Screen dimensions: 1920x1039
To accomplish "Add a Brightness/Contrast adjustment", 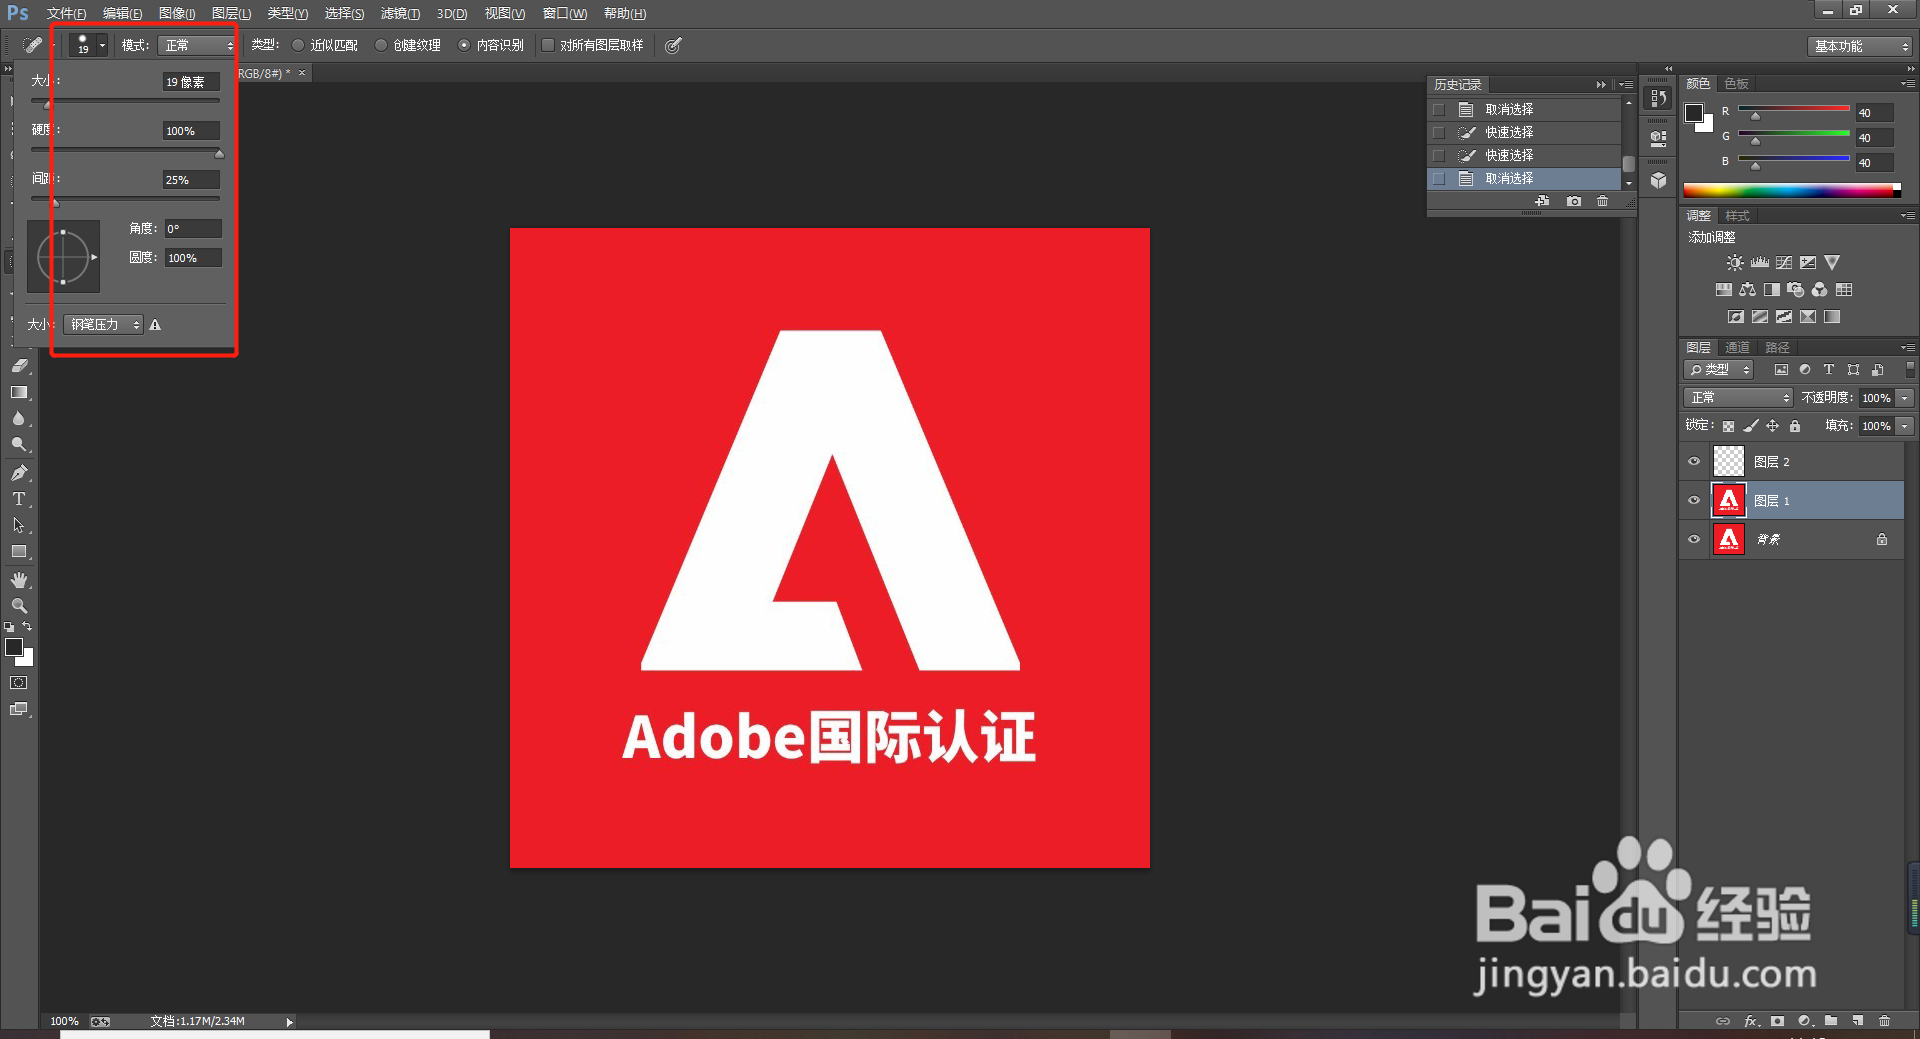I will (x=1735, y=263).
